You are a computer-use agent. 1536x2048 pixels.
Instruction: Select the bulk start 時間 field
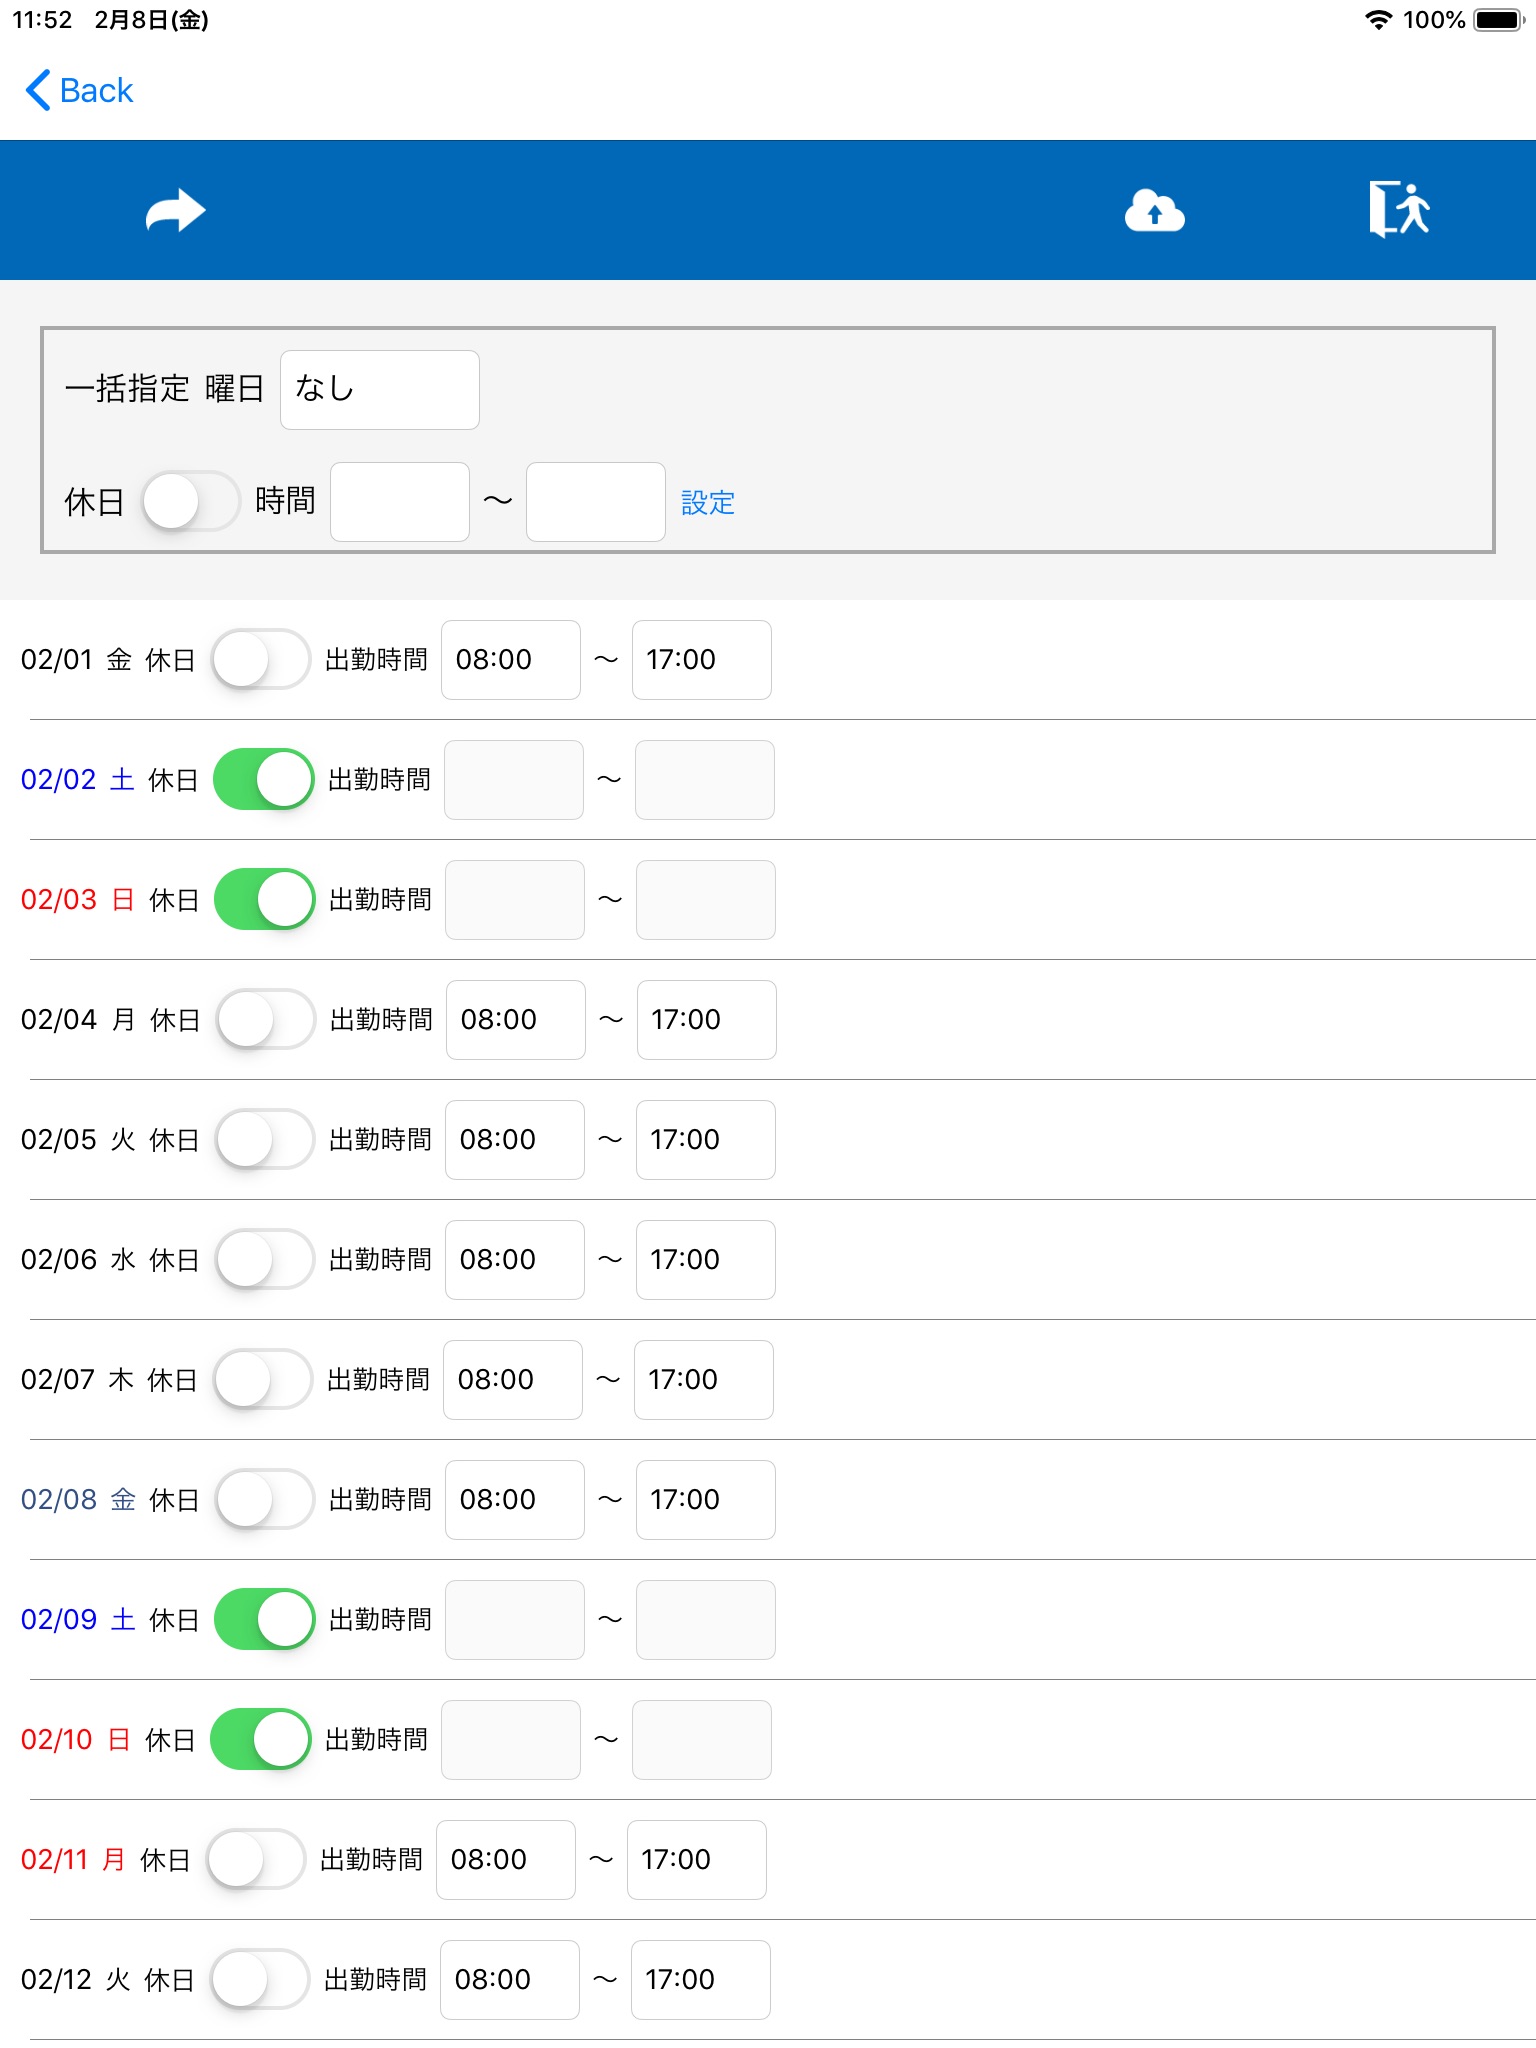400,502
